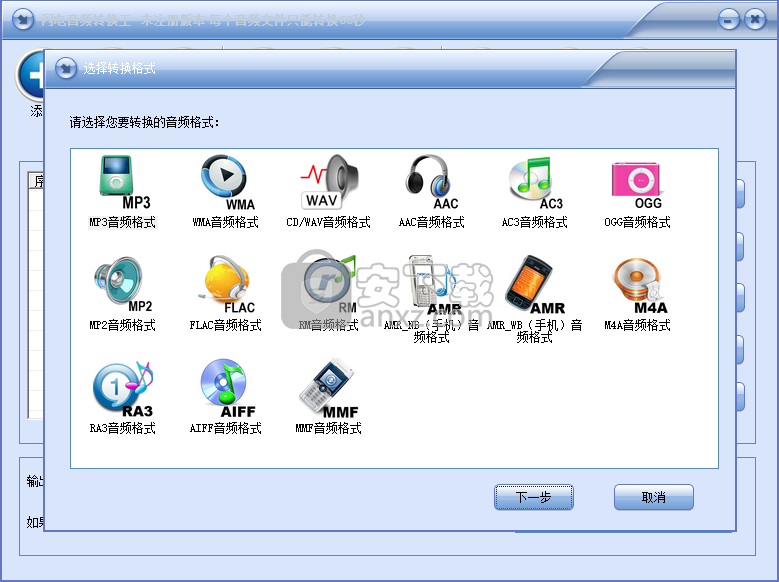Close the main converter window
This screenshot has height=582, width=779.
755,20
